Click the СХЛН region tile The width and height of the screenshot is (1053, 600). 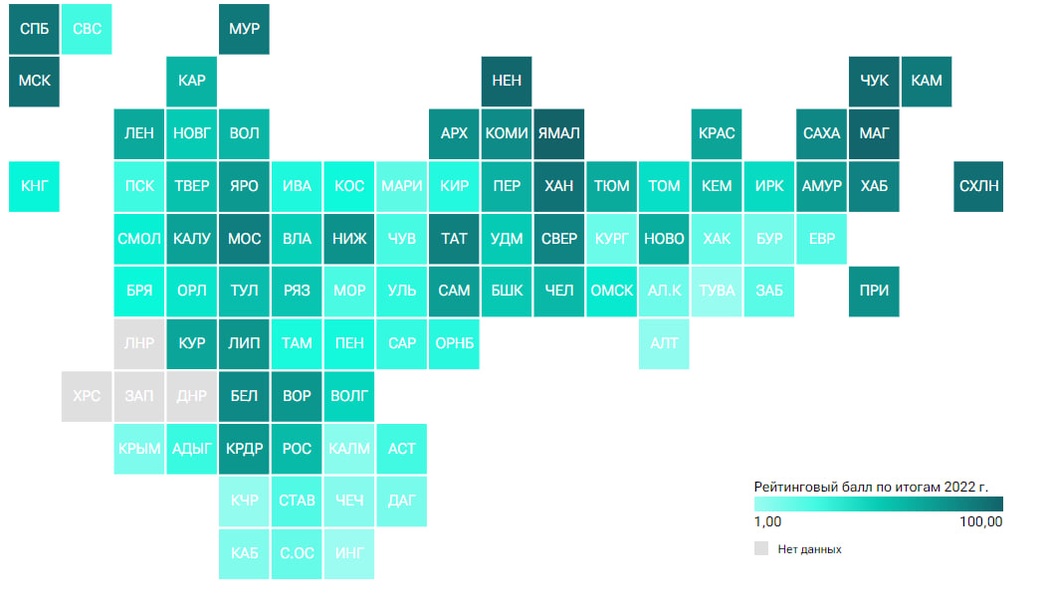tap(978, 186)
